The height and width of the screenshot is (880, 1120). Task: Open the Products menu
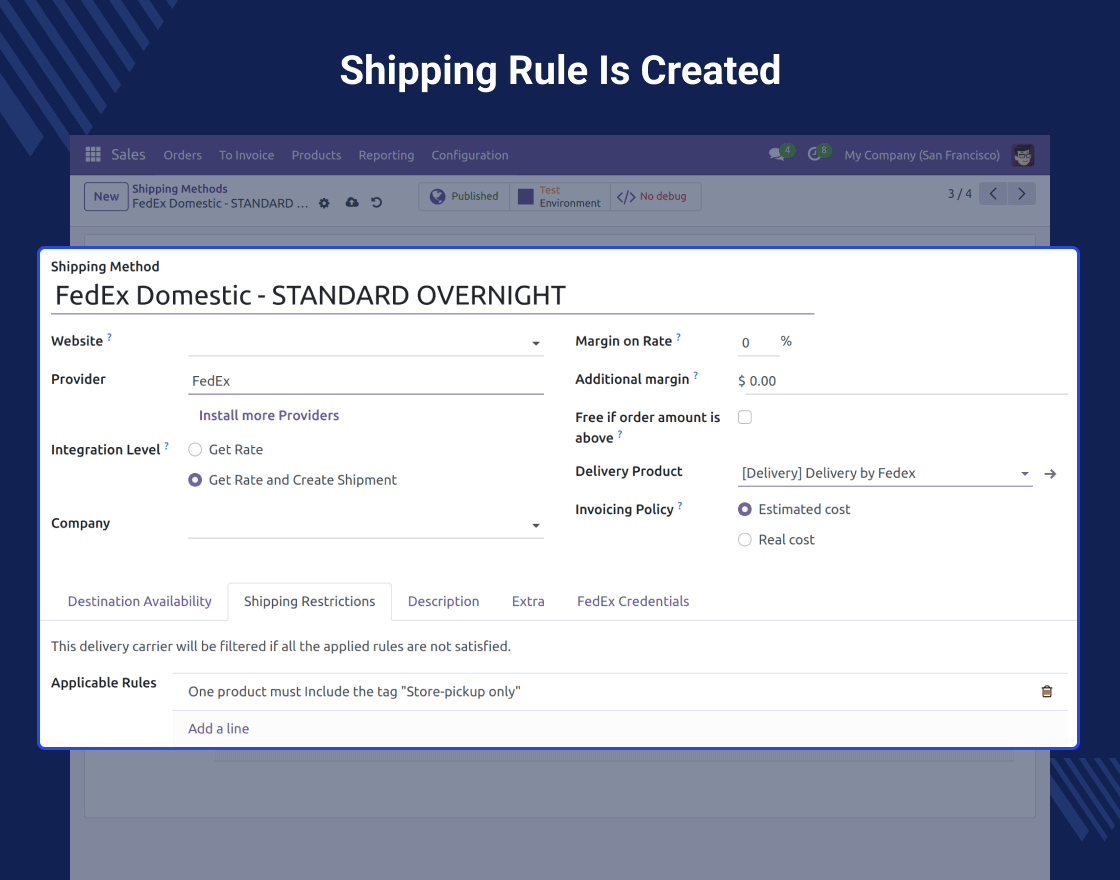click(316, 155)
